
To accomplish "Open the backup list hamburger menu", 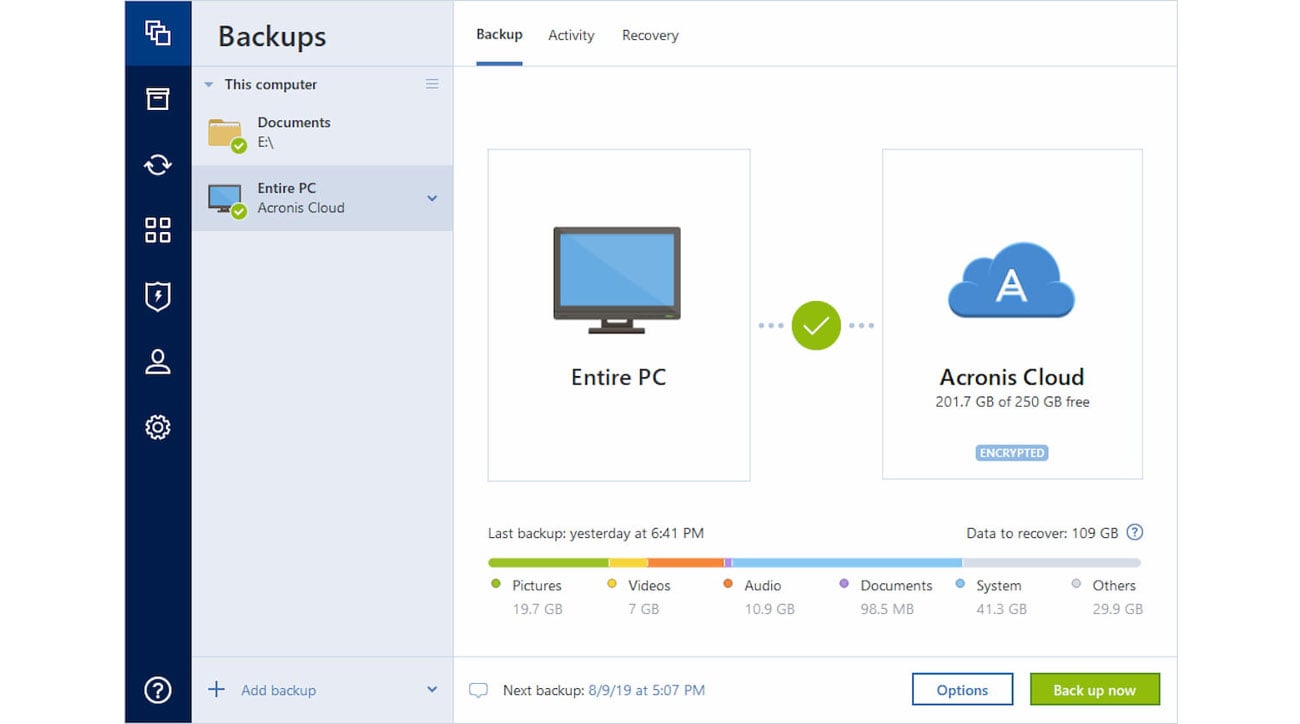I will click(432, 84).
